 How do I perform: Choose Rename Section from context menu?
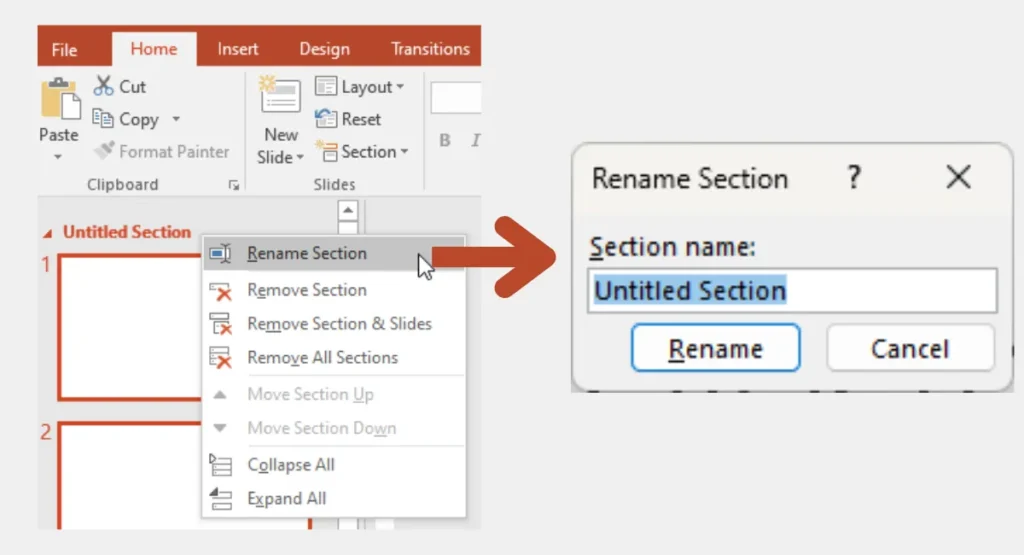pos(306,254)
